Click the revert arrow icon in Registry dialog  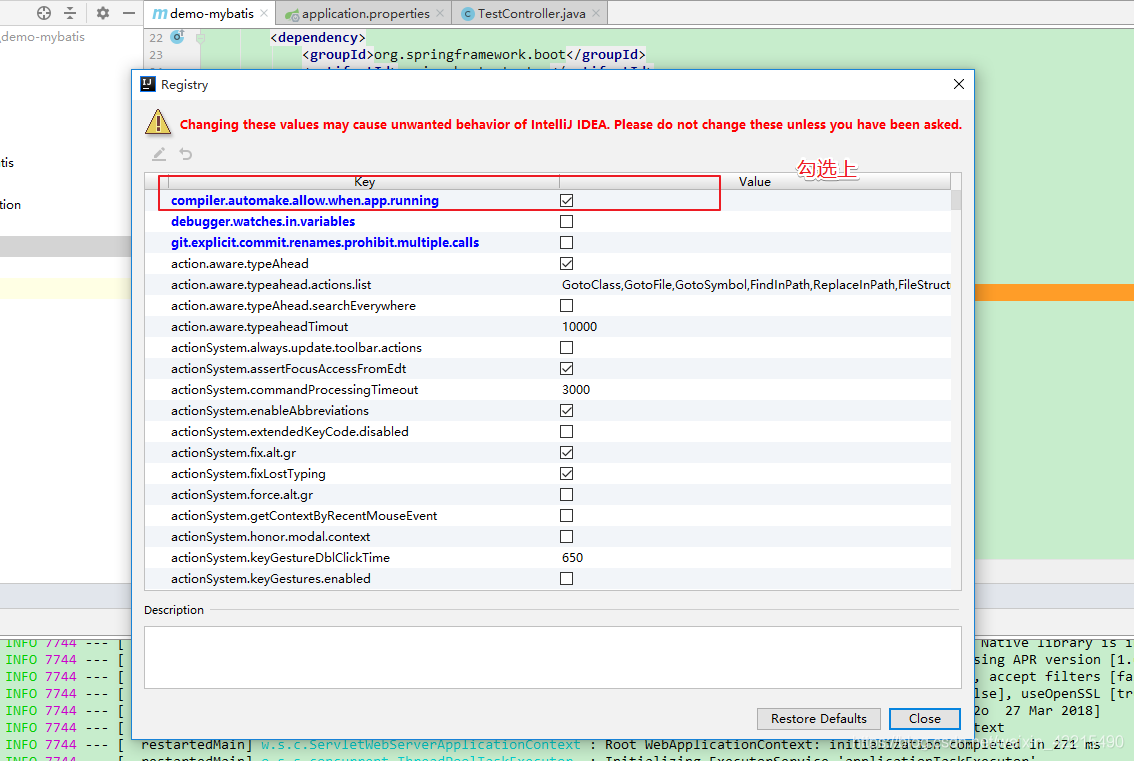[x=185, y=154]
